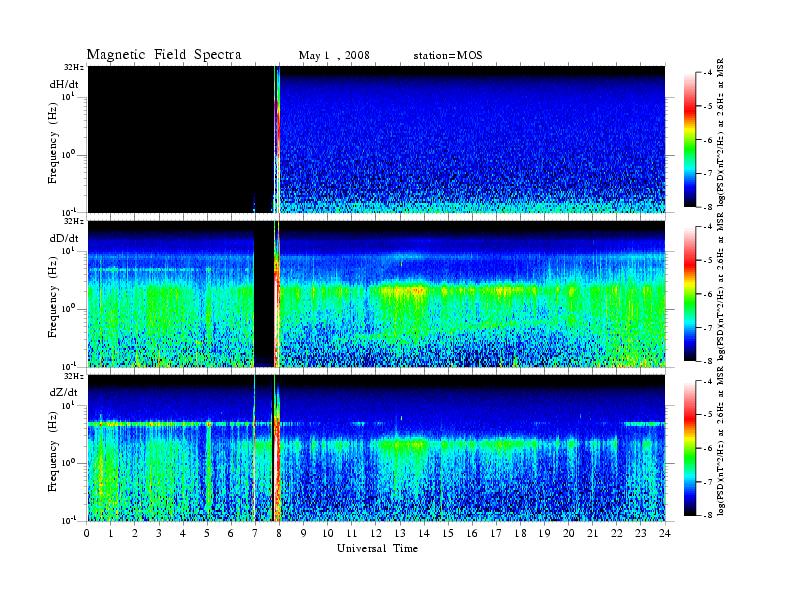Click the dH/dt spectrogram colorbar
This screenshot has width=792, height=612.
(x=690, y=140)
